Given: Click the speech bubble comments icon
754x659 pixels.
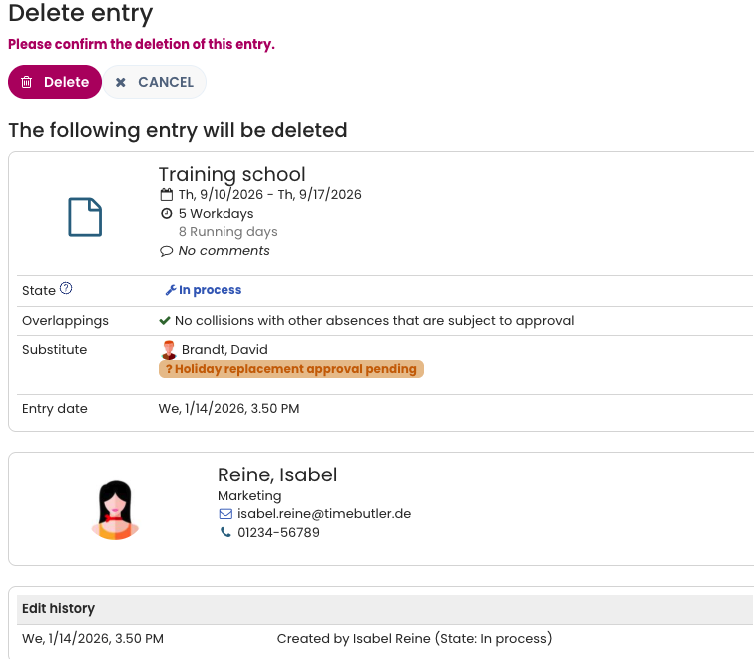Looking at the screenshot, I should tap(166, 251).
